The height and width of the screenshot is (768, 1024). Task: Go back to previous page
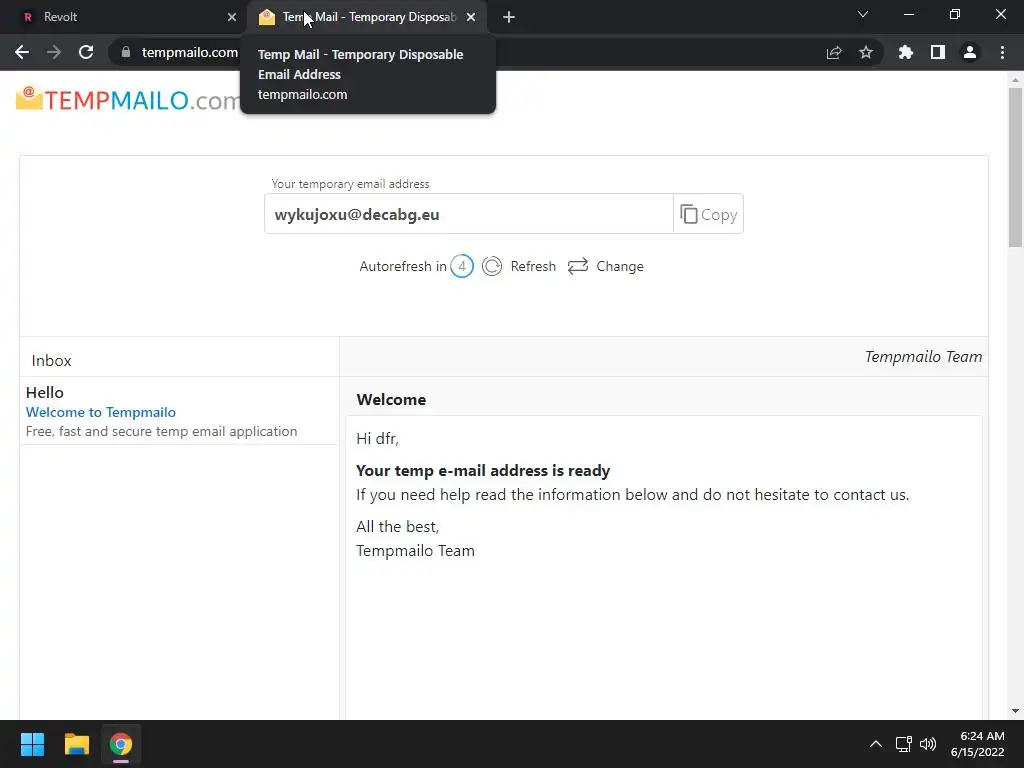pos(22,52)
